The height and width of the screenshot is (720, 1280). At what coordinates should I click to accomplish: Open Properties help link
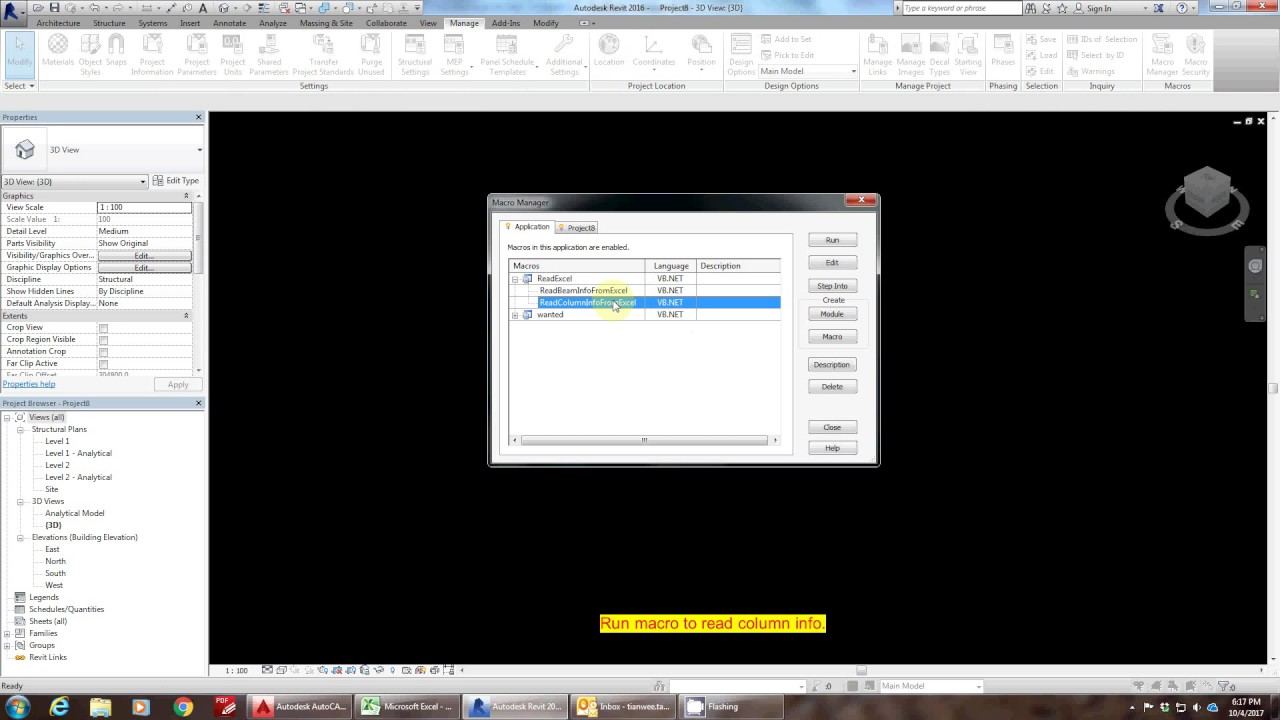[29, 384]
